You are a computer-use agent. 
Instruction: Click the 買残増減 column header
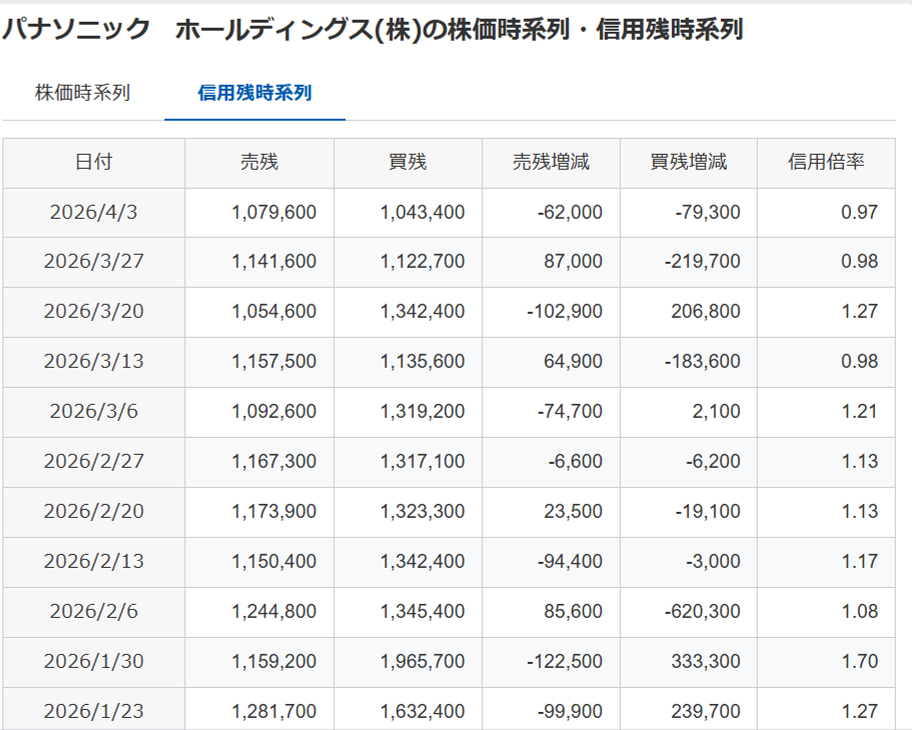tap(689, 162)
